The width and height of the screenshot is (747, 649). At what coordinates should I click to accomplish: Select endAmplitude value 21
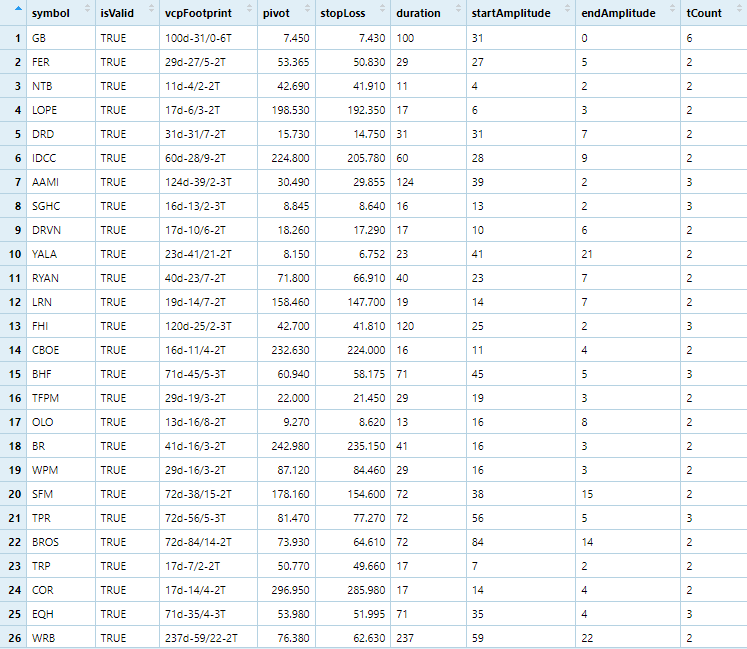[628, 254]
